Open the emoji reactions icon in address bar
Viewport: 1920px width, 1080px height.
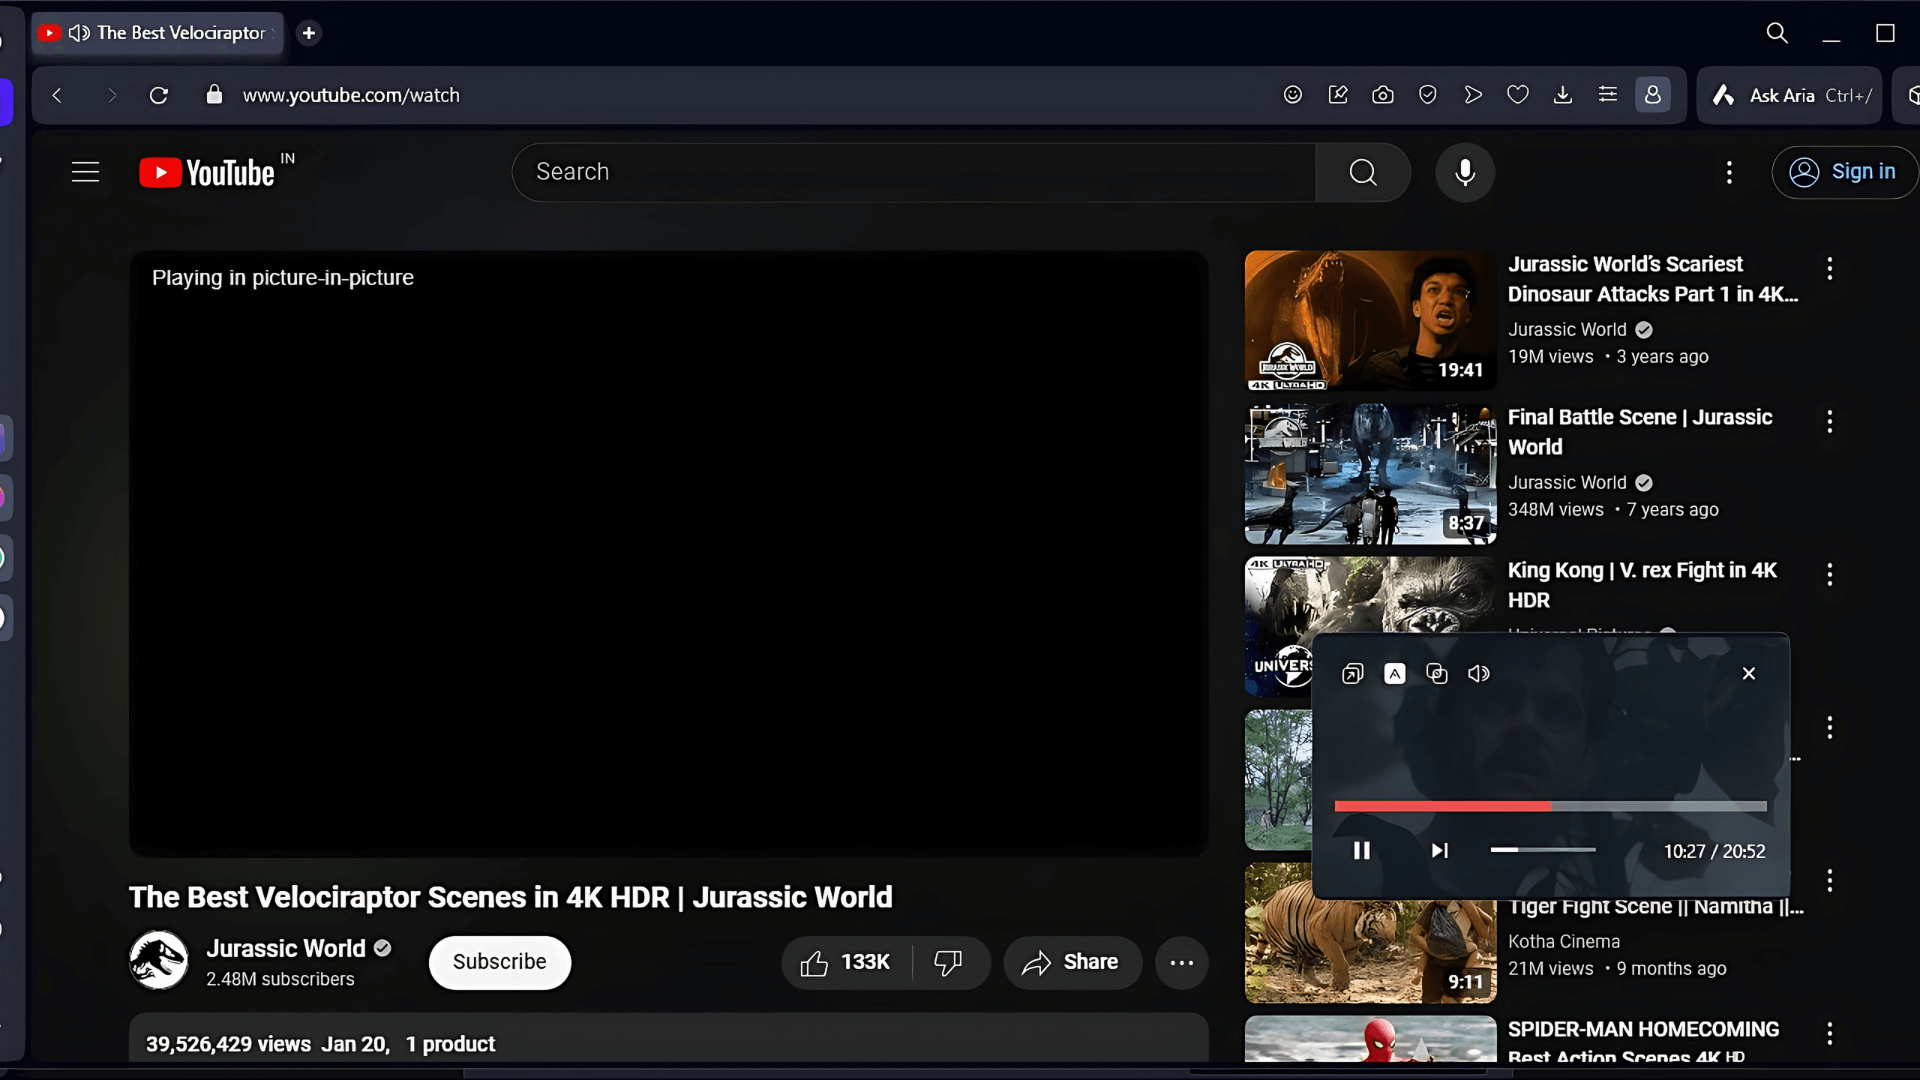point(1293,95)
